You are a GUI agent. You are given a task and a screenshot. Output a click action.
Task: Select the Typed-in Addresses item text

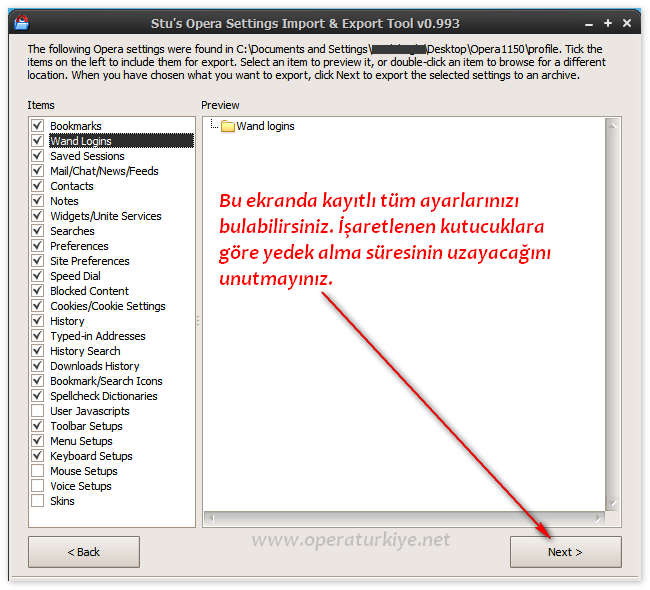(x=98, y=336)
